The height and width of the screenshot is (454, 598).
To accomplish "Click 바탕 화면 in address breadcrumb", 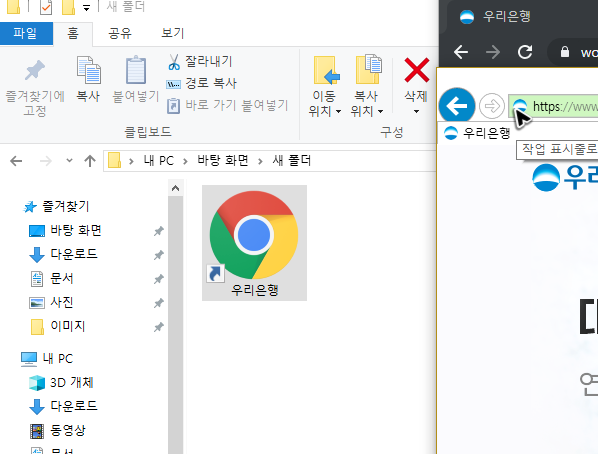I will [x=223, y=161].
